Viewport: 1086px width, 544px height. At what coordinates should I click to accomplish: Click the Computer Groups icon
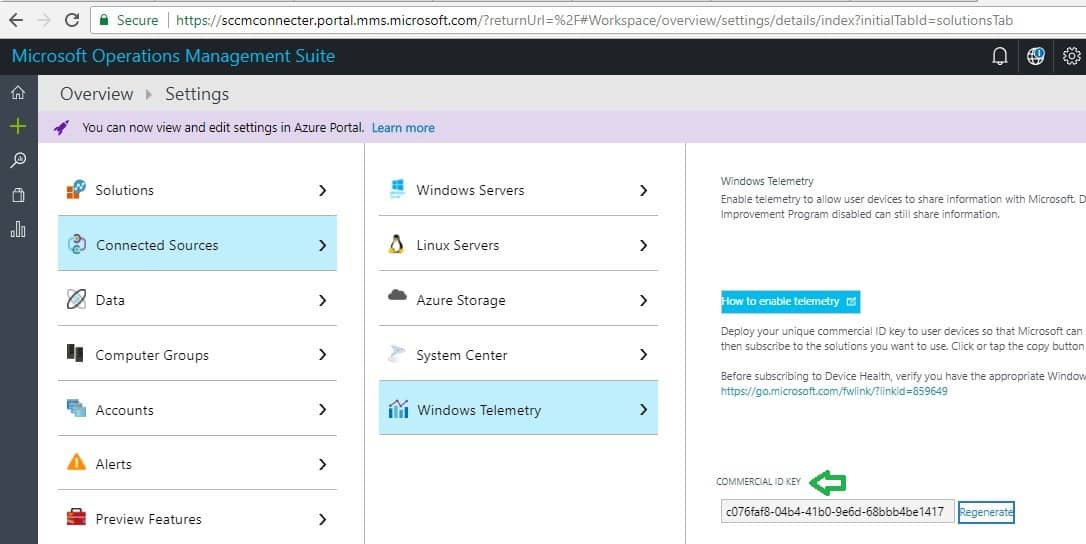tap(75, 353)
